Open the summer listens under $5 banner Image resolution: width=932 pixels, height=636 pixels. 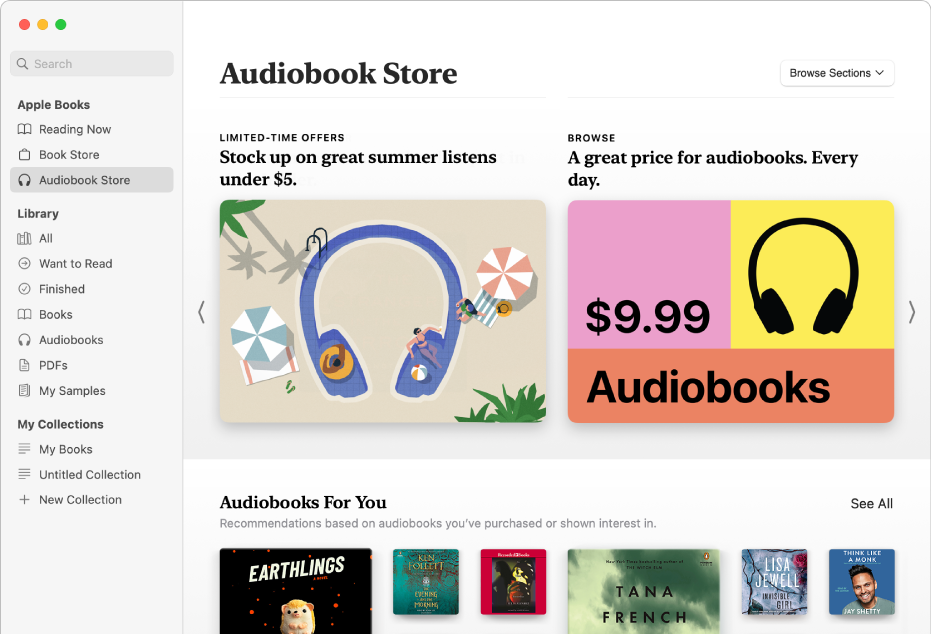tap(383, 311)
